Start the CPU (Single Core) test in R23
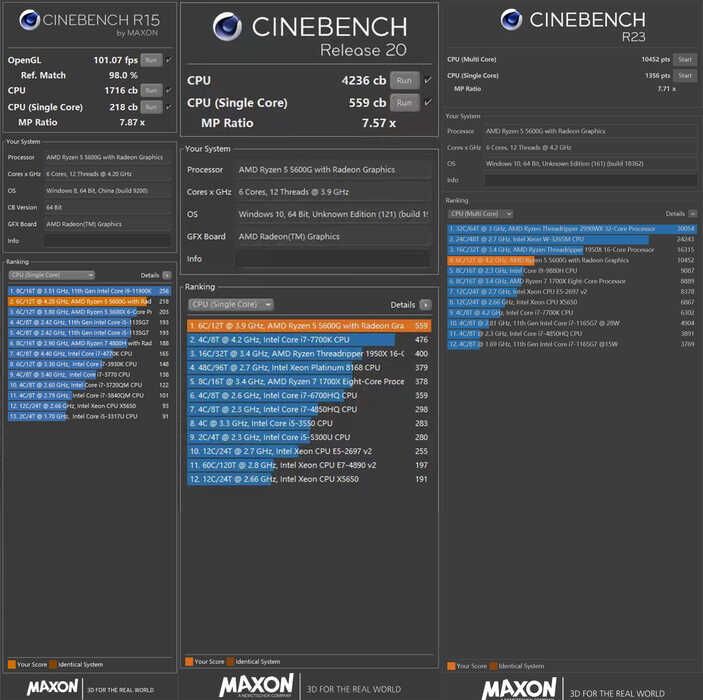The width and height of the screenshot is (703, 700). pos(685,76)
